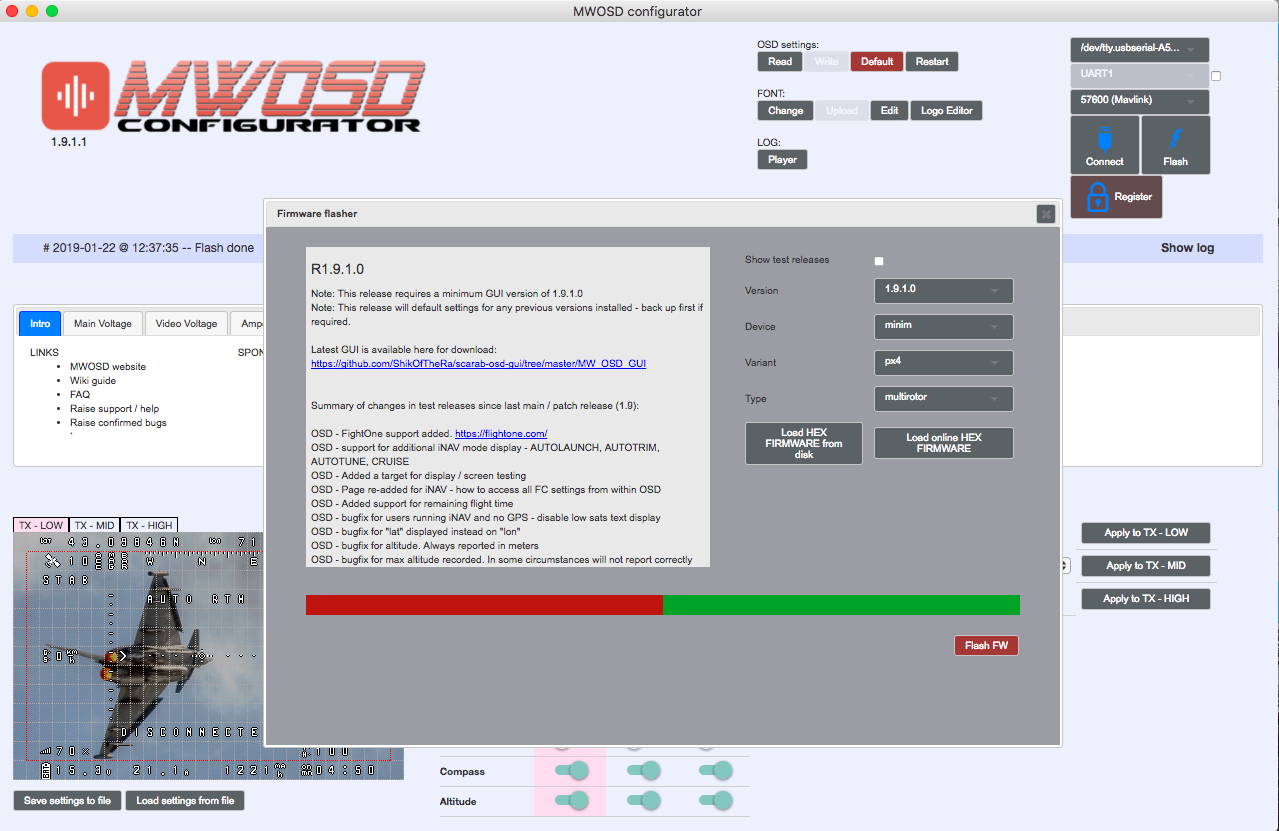Click the OSD settings Read button

click(x=780, y=61)
